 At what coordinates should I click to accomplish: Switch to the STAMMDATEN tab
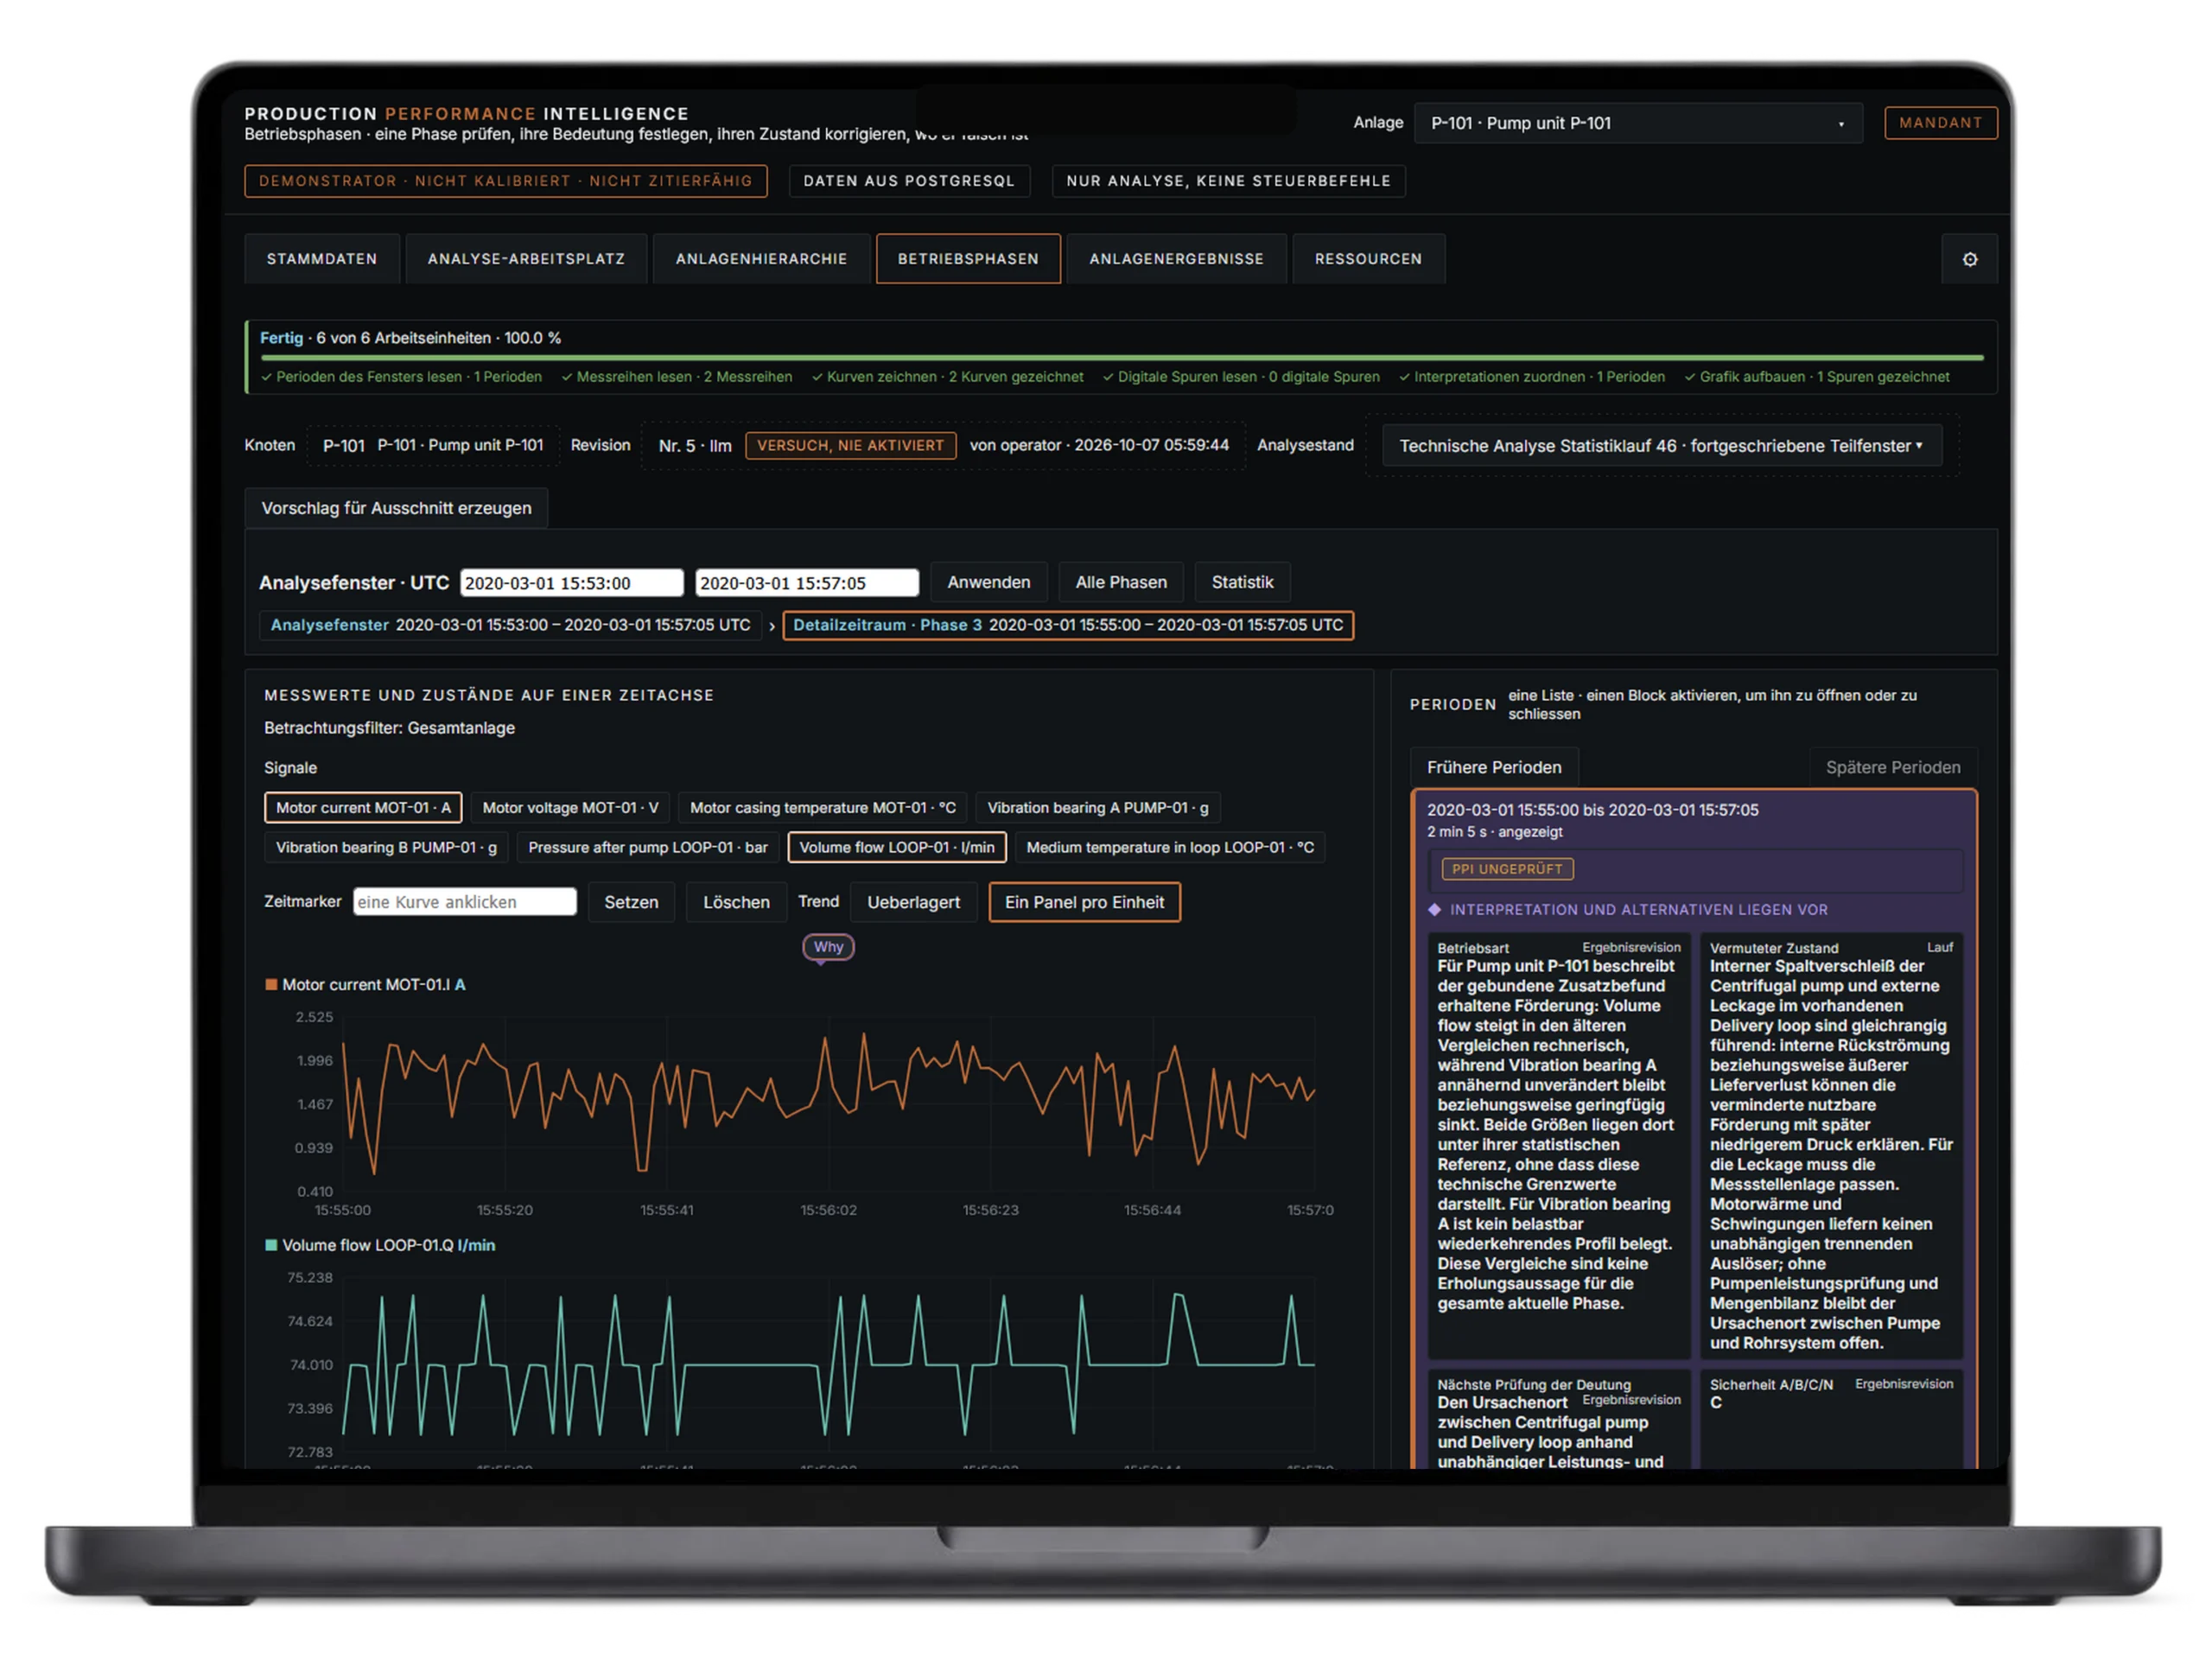tap(322, 259)
